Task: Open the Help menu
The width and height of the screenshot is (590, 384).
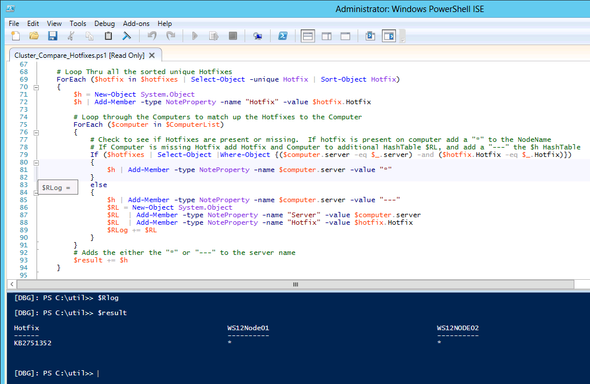Action: 164,23
